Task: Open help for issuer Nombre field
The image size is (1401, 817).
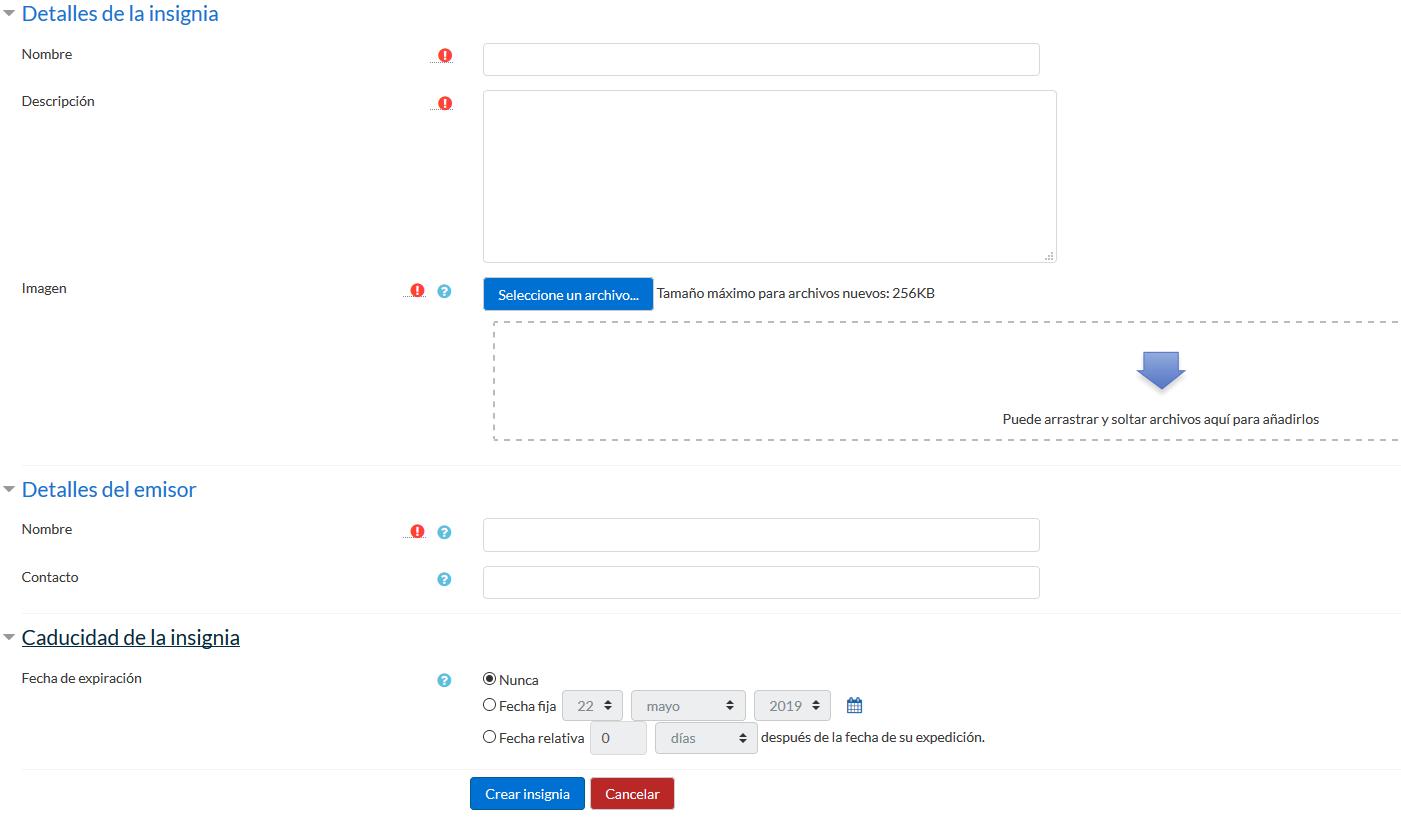Action: [x=445, y=532]
